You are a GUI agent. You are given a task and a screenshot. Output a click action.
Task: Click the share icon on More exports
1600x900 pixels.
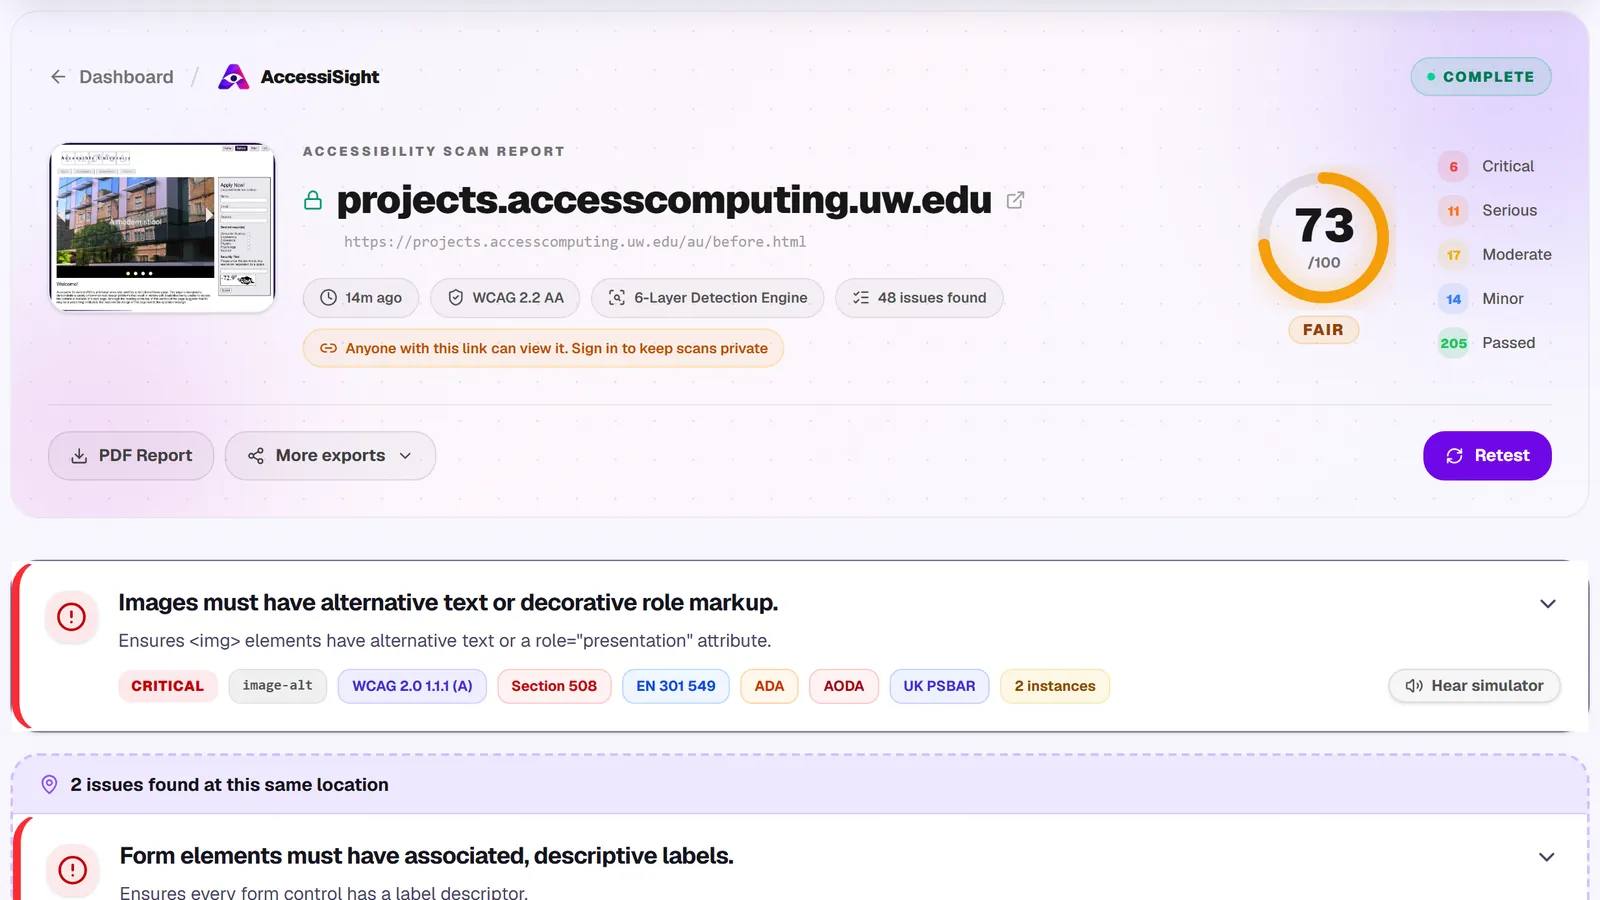(x=256, y=456)
